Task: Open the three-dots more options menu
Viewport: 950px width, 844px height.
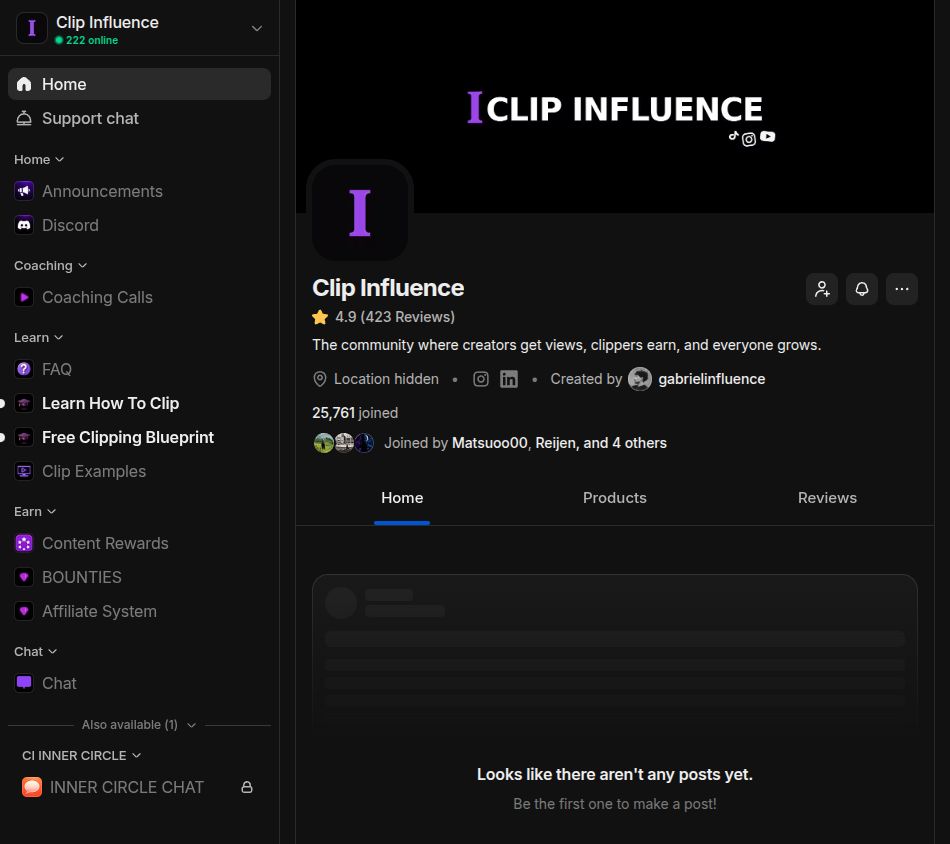Action: coord(902,289)
